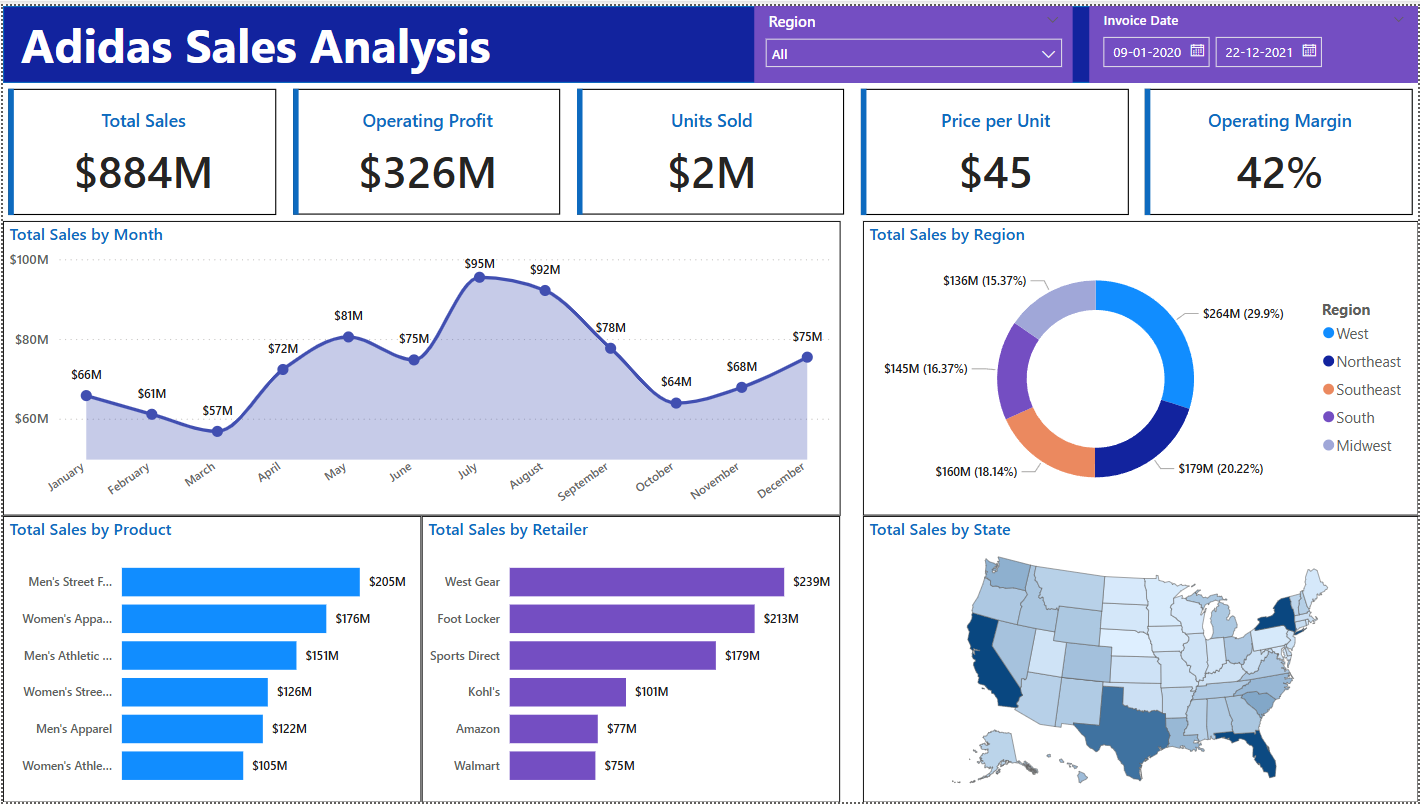
Task: Click the Men's Athletic $151M bar
Action: tap(209, 656)
